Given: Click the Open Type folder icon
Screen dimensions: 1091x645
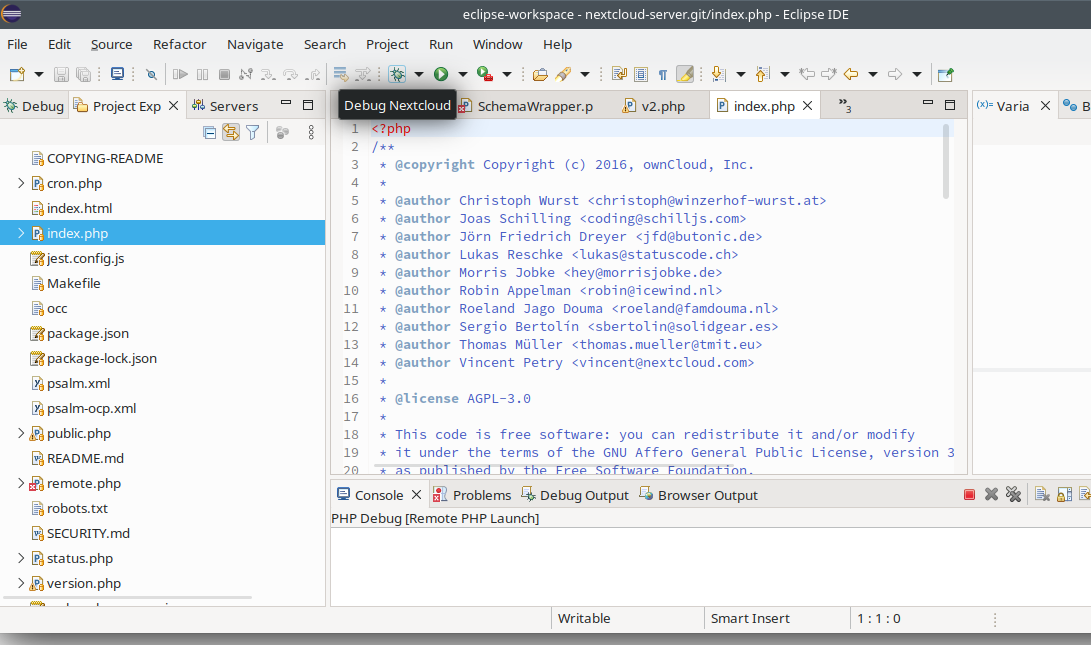Looking at the screenshot, I should pos(540,74).
